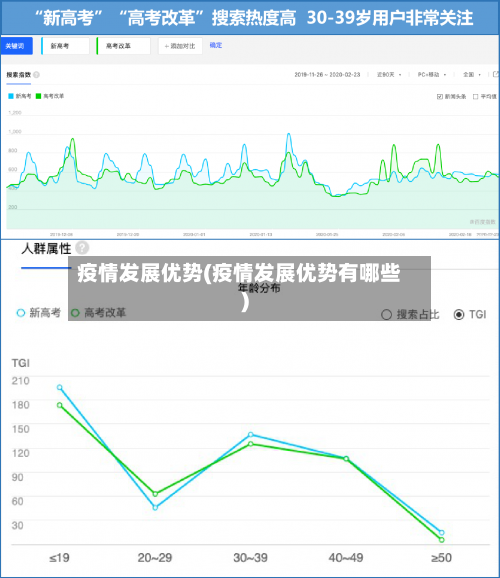The width and height of the screenshot is (500, 578).
Task: Click the 30~39 age axis label
Action: (250, 558)
